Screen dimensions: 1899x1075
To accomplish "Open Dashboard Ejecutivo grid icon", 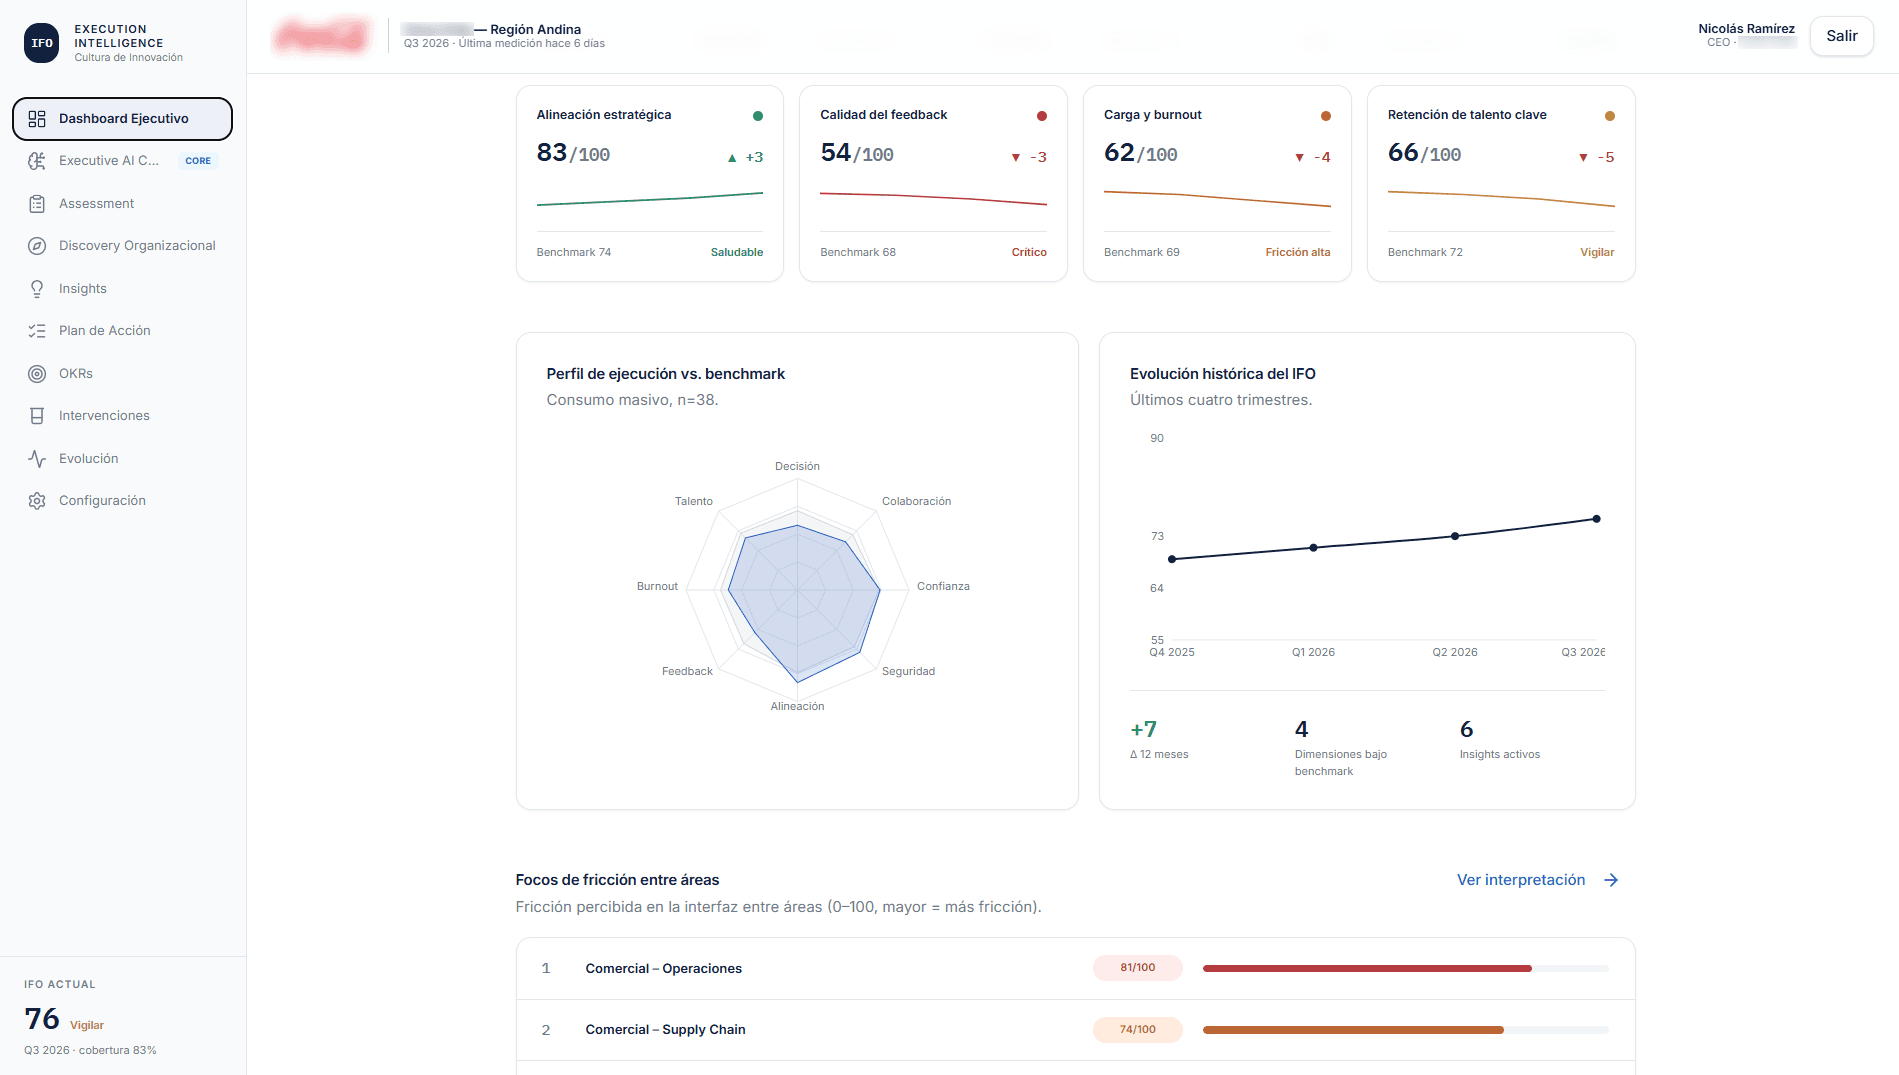I will 37,119.
